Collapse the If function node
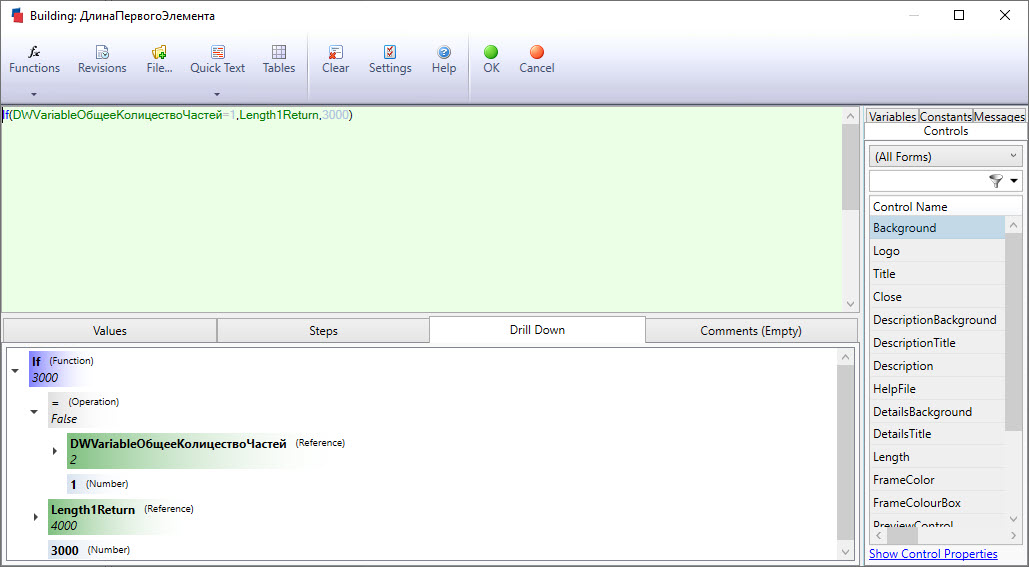The height and width of the screenshot is (567, 1029). click(x=15, y=371)
